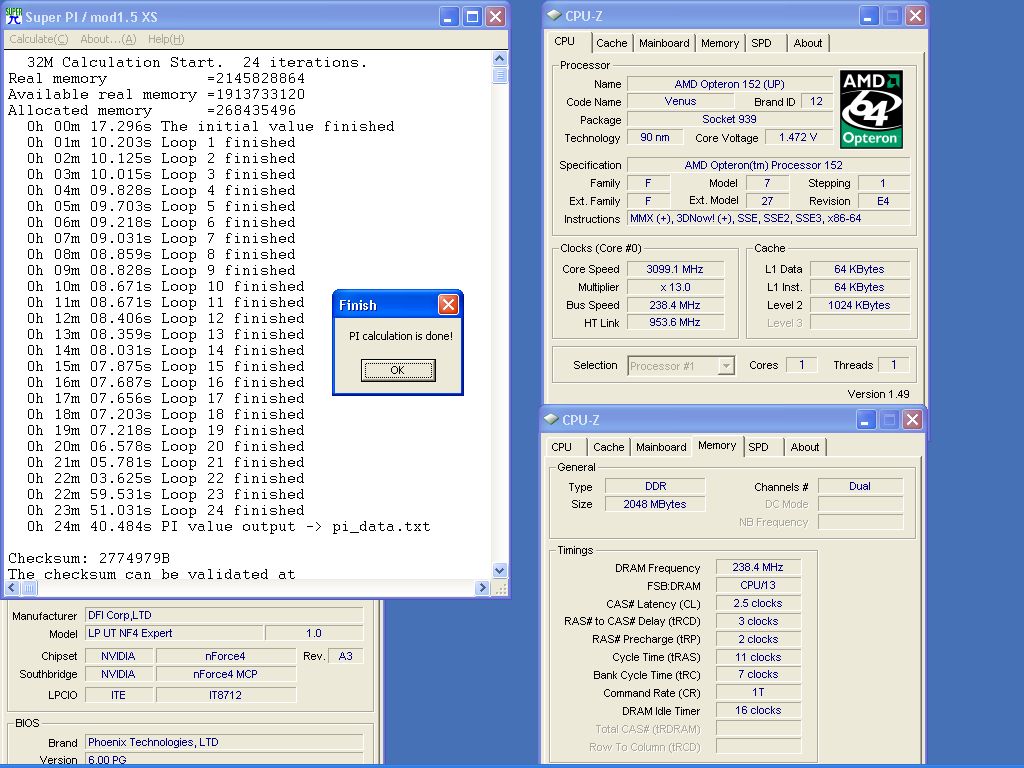This screenshot has height=768, width=1024.
Task: Select Mainboard tab in lower CPU-Z window
Action: [661, 447]
